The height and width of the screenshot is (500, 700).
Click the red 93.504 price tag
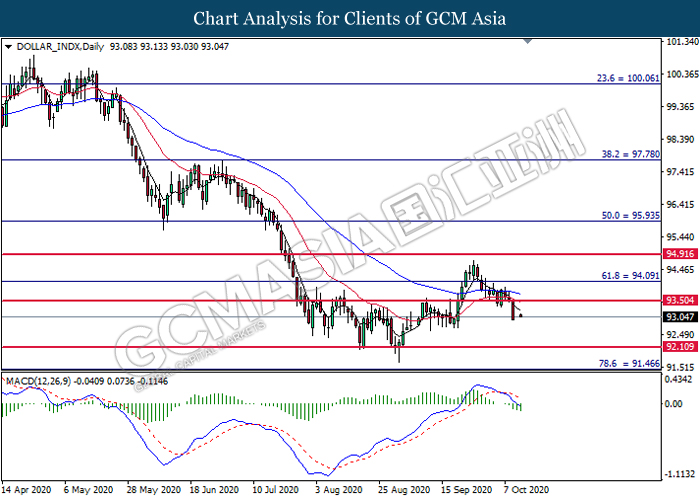[x=680, y=300]
